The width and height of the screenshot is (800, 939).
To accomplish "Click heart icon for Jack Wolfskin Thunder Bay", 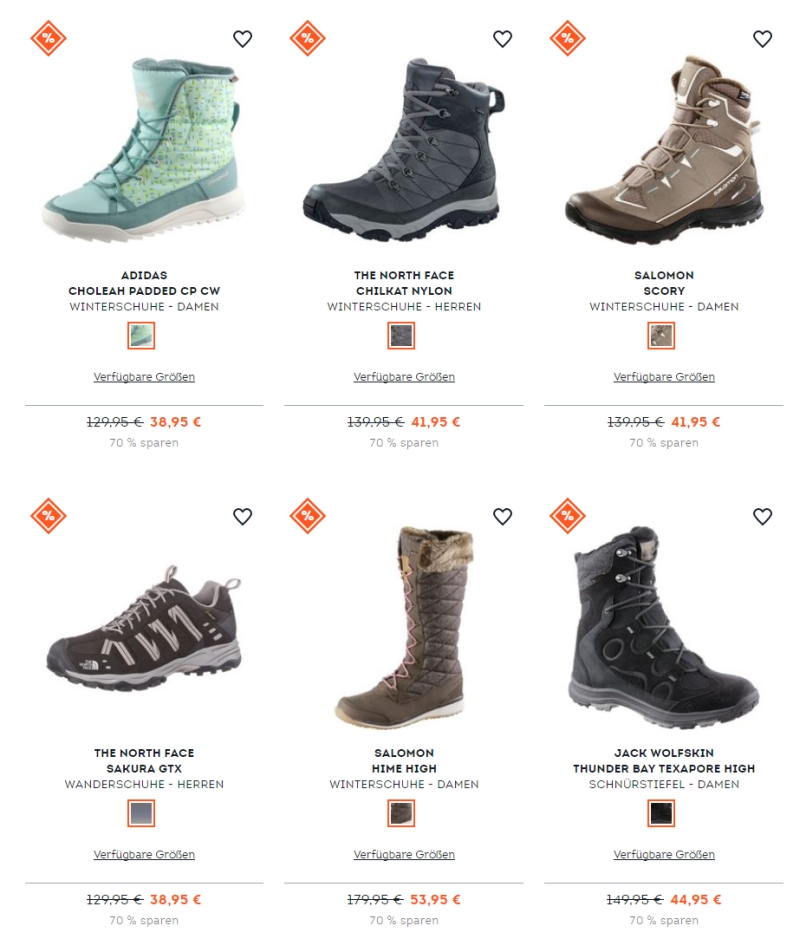I will tap(762, 516).
